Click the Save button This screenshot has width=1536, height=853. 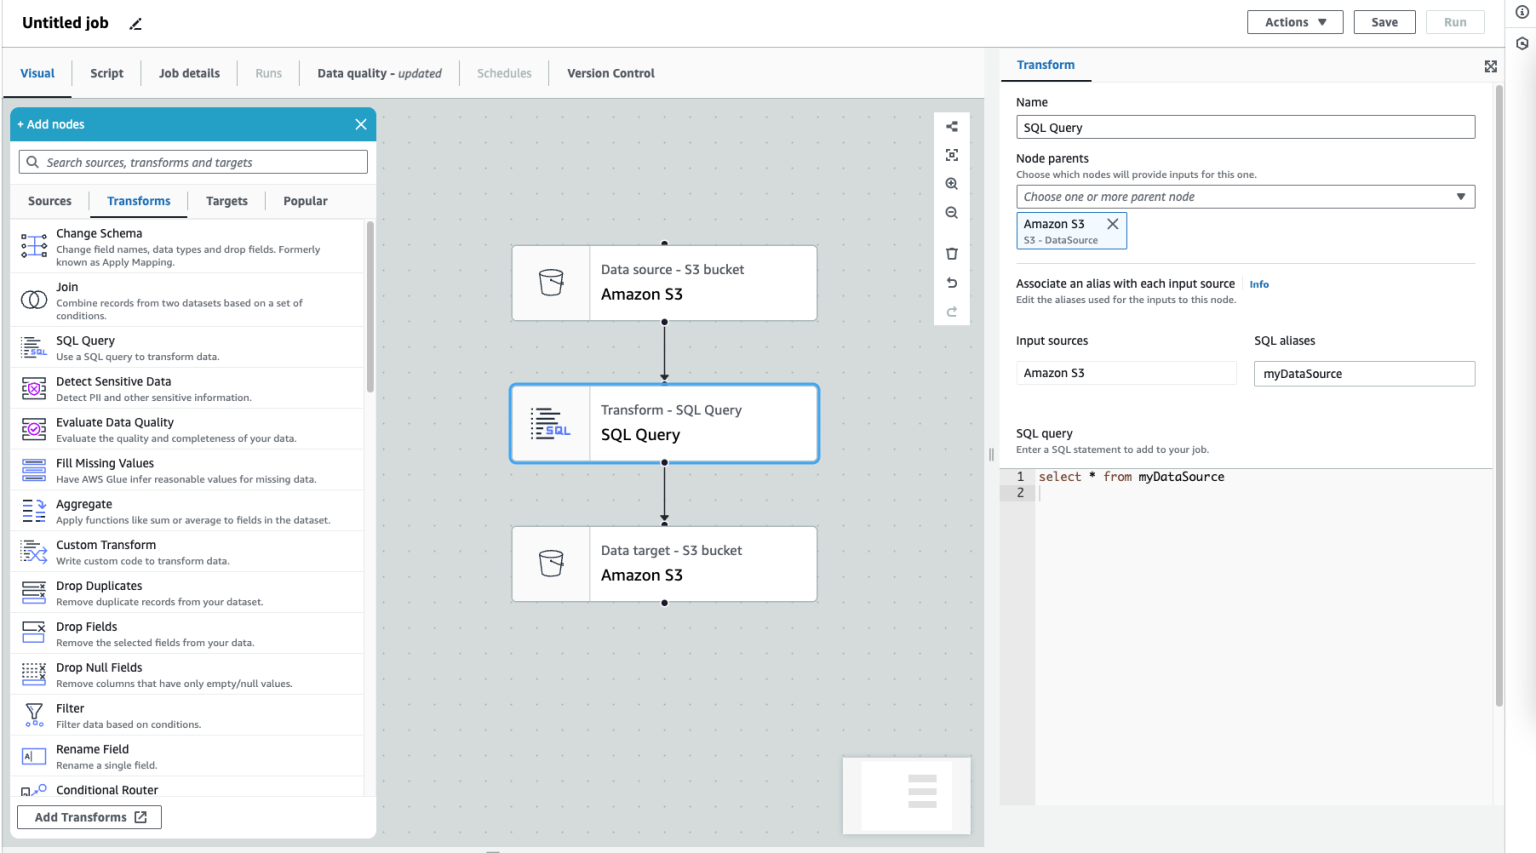pos(1384,22)
